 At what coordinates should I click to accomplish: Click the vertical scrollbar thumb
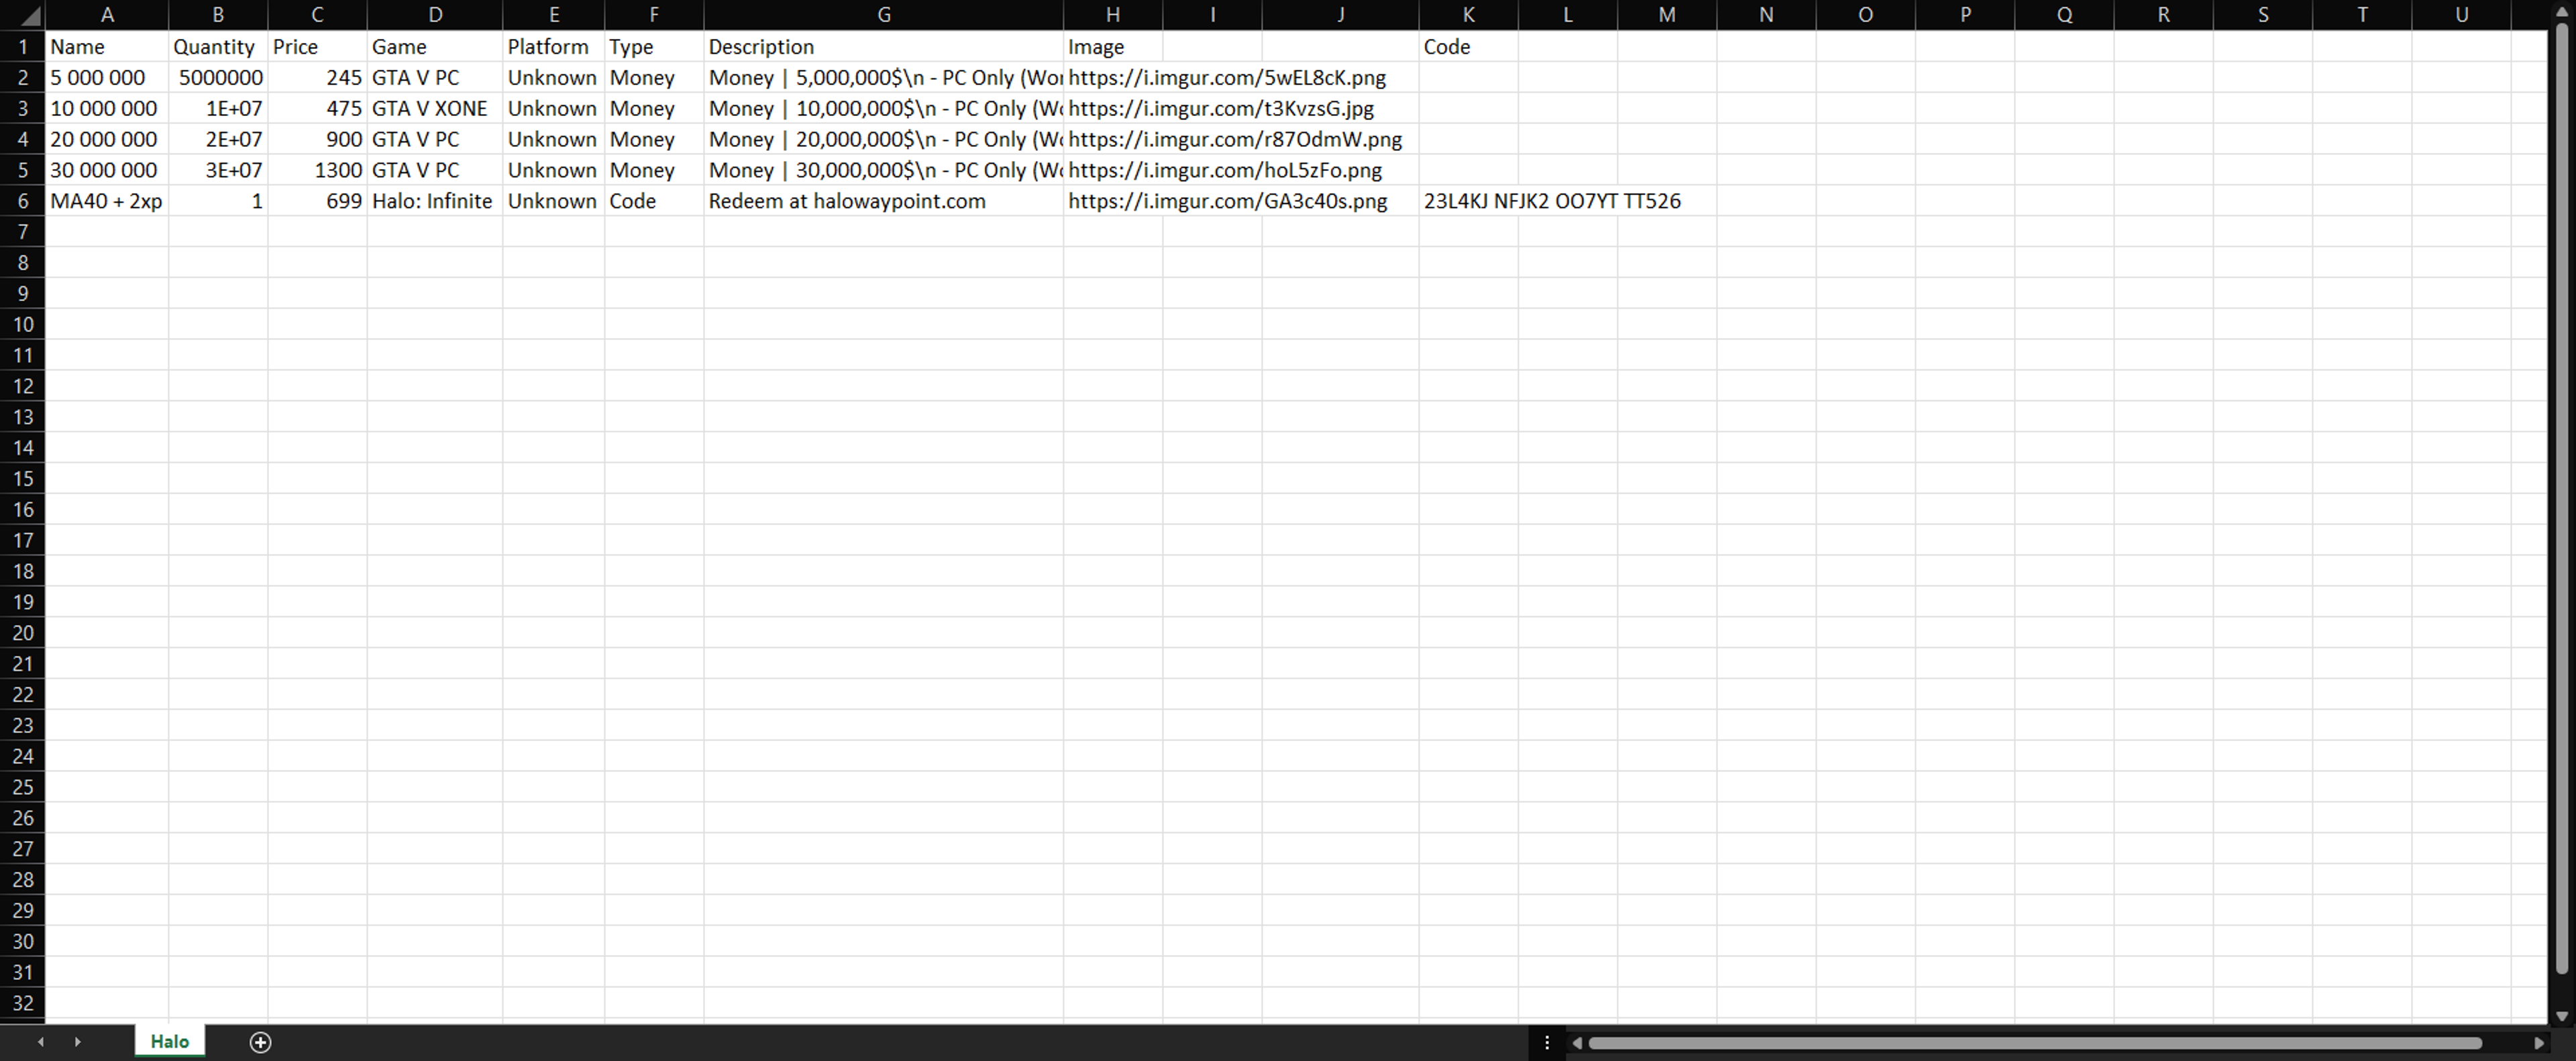(2561, 498)
